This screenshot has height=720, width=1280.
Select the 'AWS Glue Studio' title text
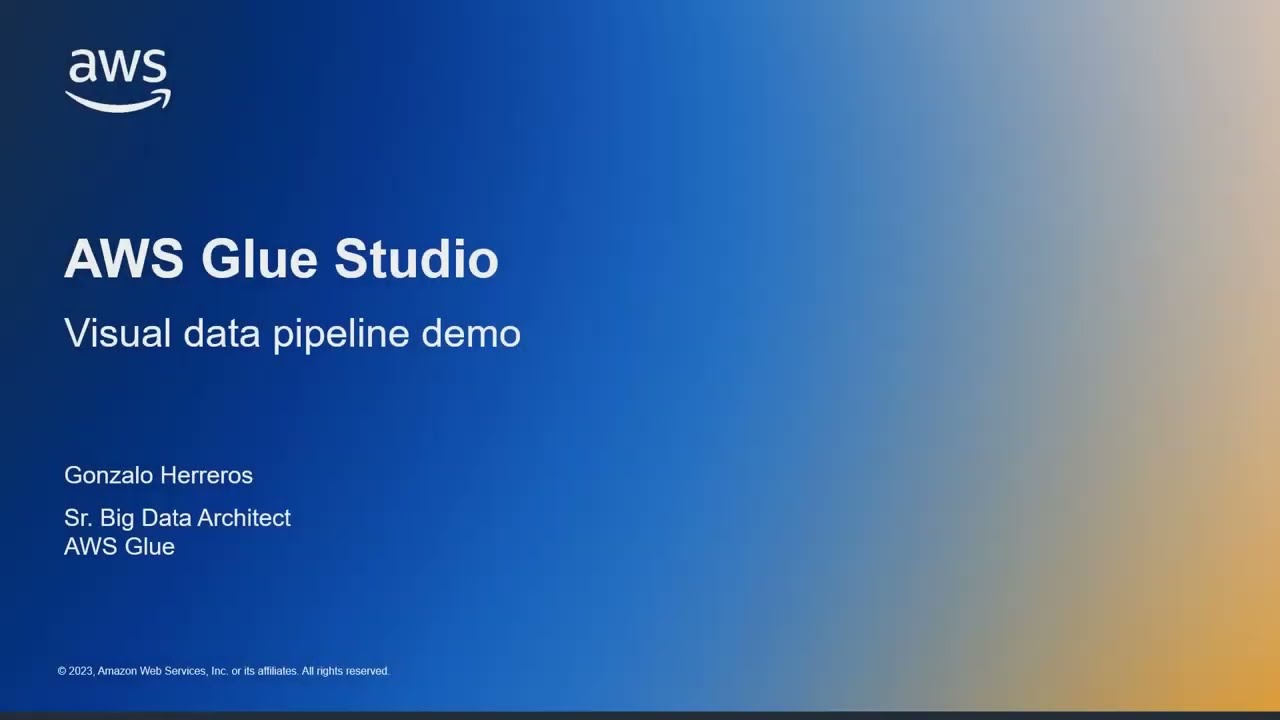pos(281,259)
